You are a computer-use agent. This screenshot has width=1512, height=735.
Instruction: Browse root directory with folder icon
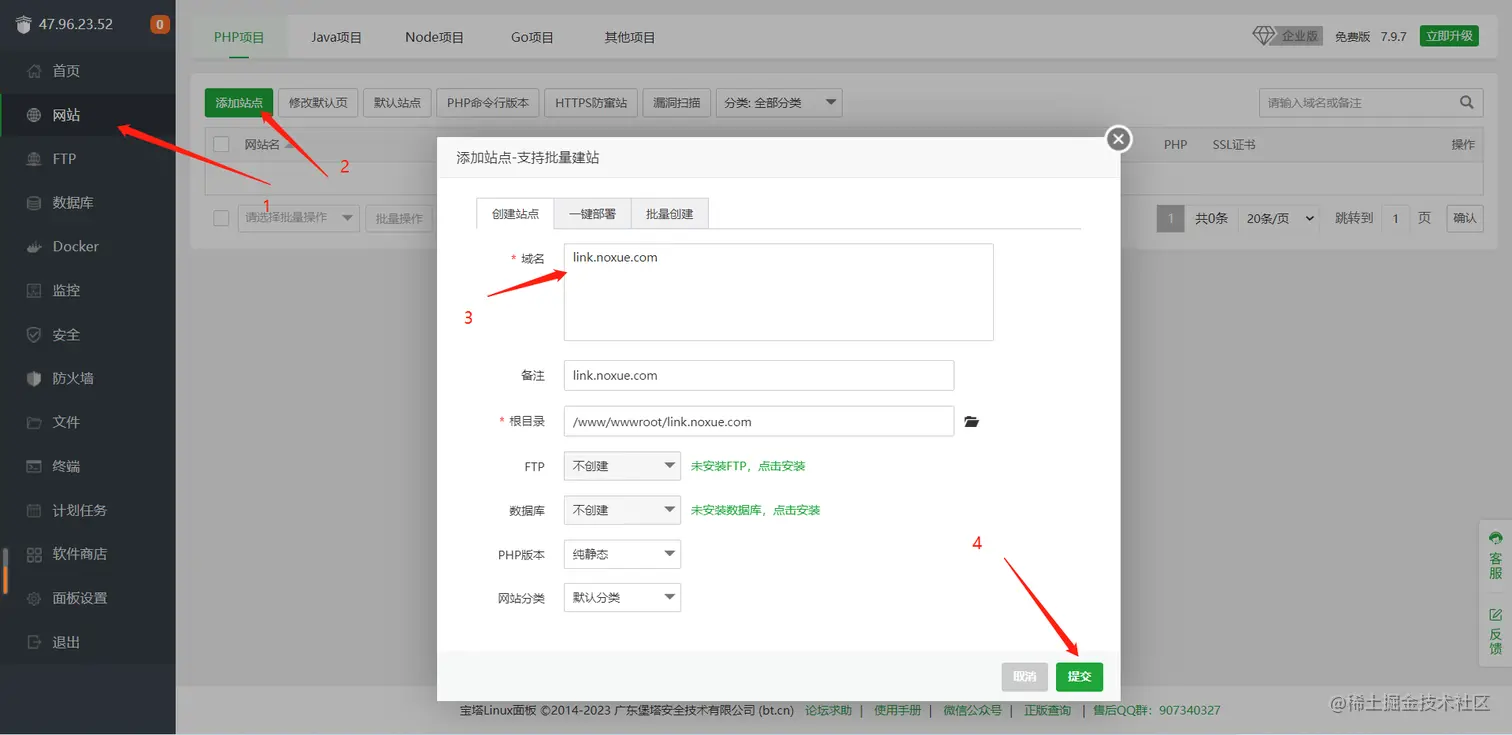[x=971, y=422]
